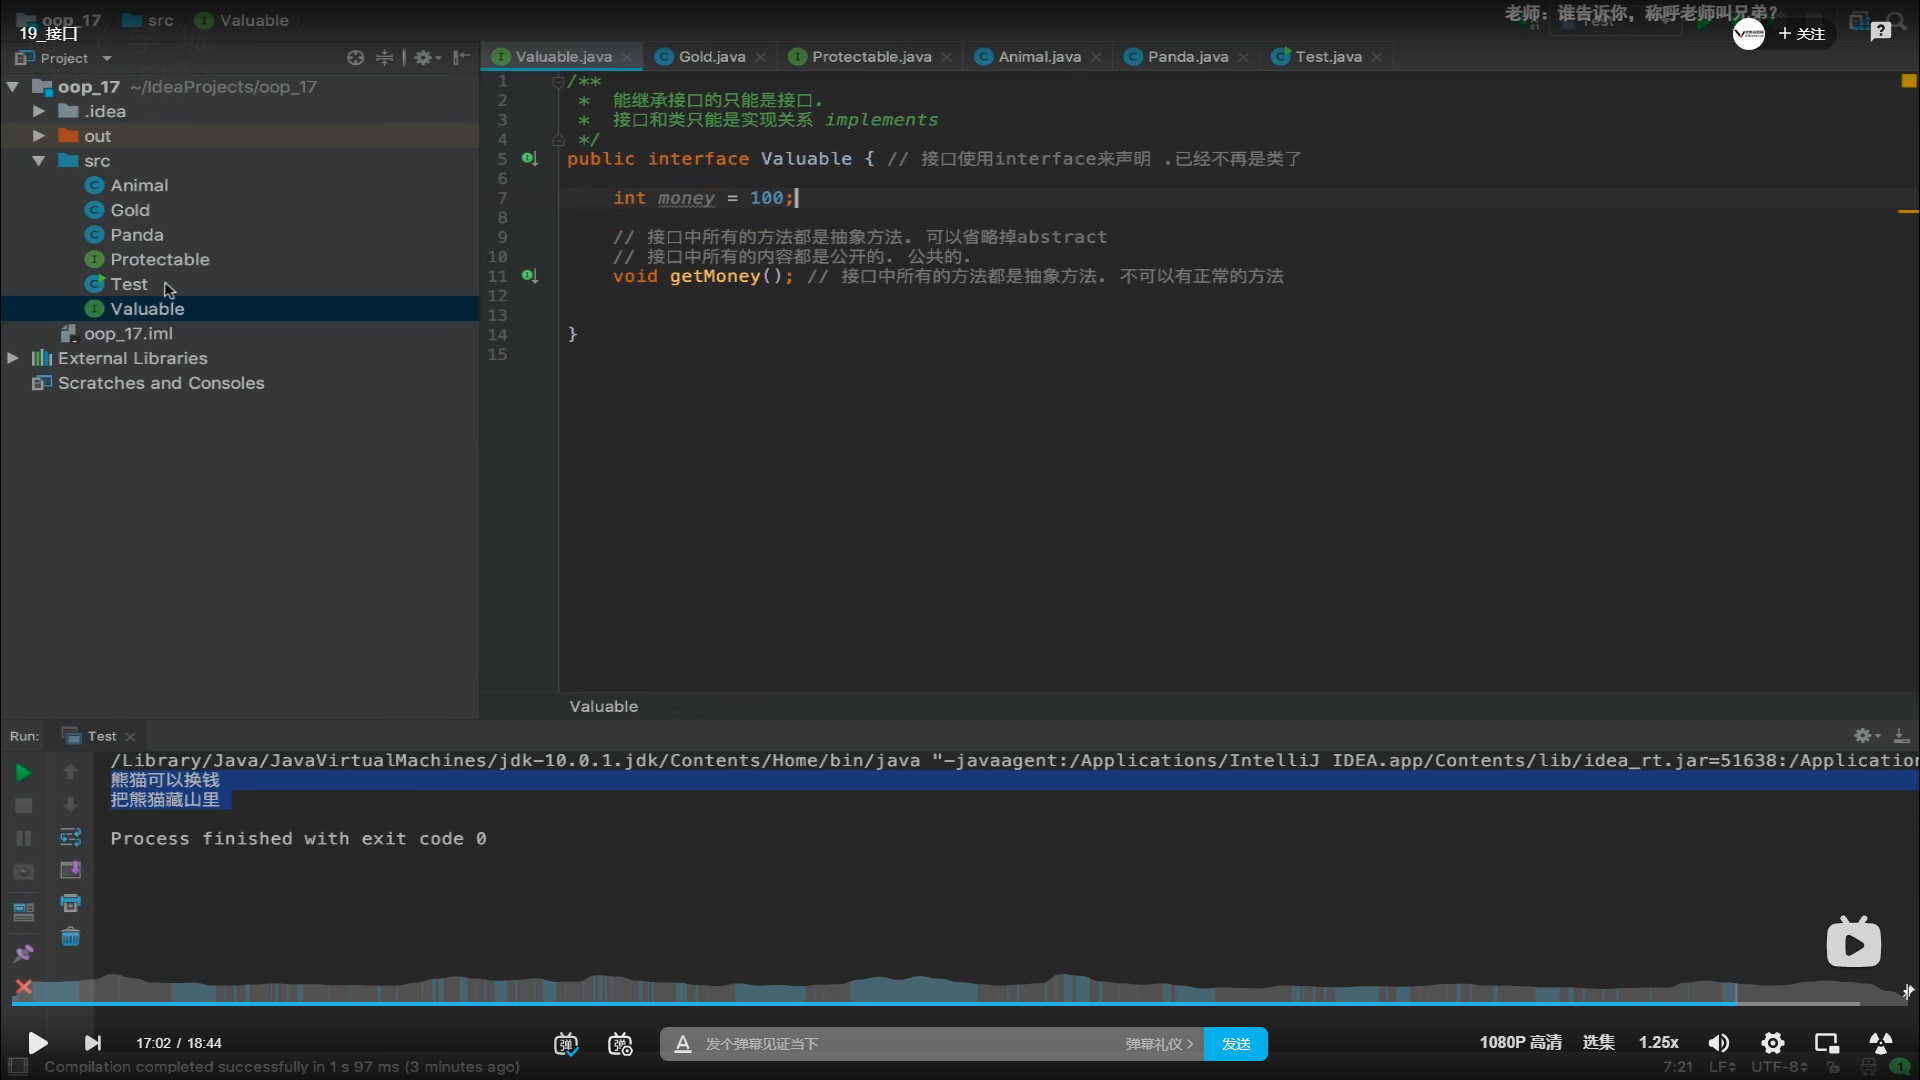Click the pin tab icon in Run panel
This screenshot has width=1920, height=1080.
click(x=23, y=953)
